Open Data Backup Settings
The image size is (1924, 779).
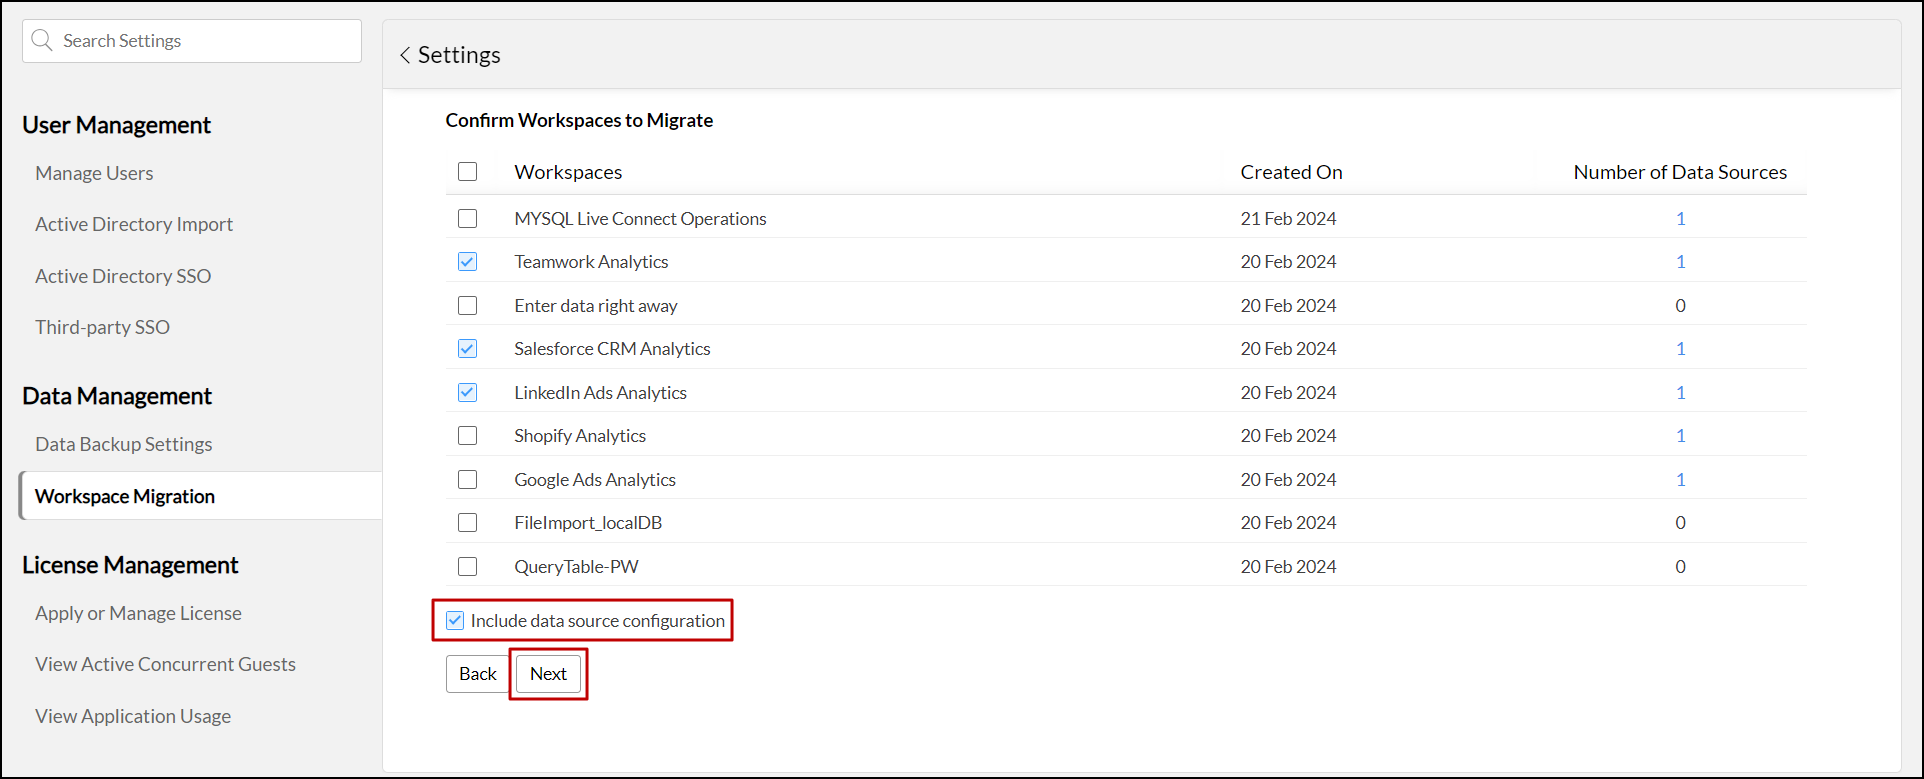coord(123,444)
